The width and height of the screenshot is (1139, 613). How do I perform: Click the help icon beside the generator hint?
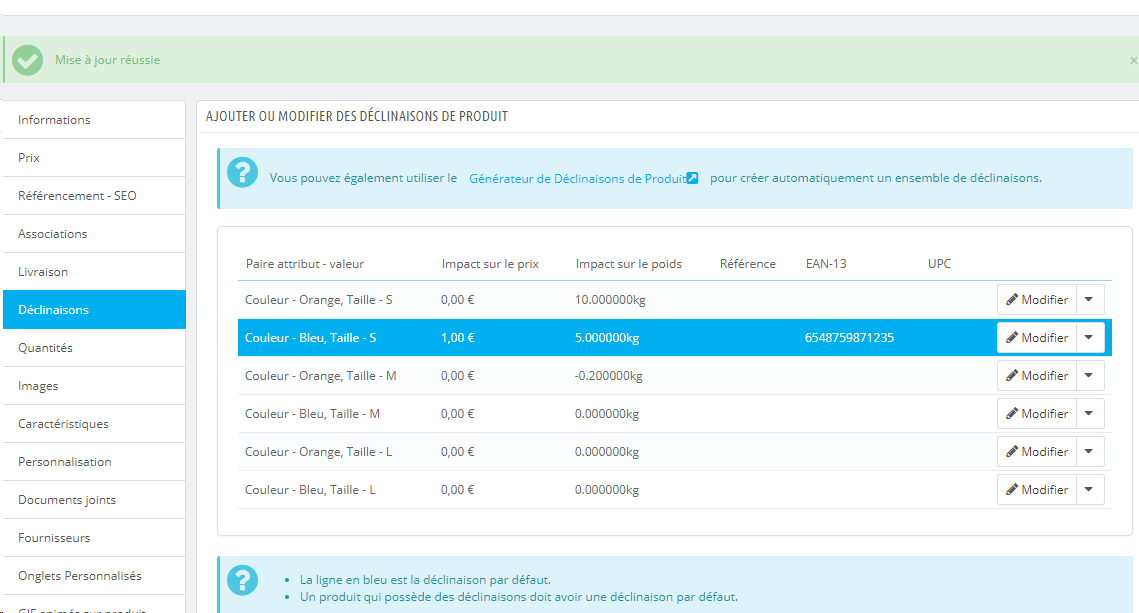click(x=243, y=173)
